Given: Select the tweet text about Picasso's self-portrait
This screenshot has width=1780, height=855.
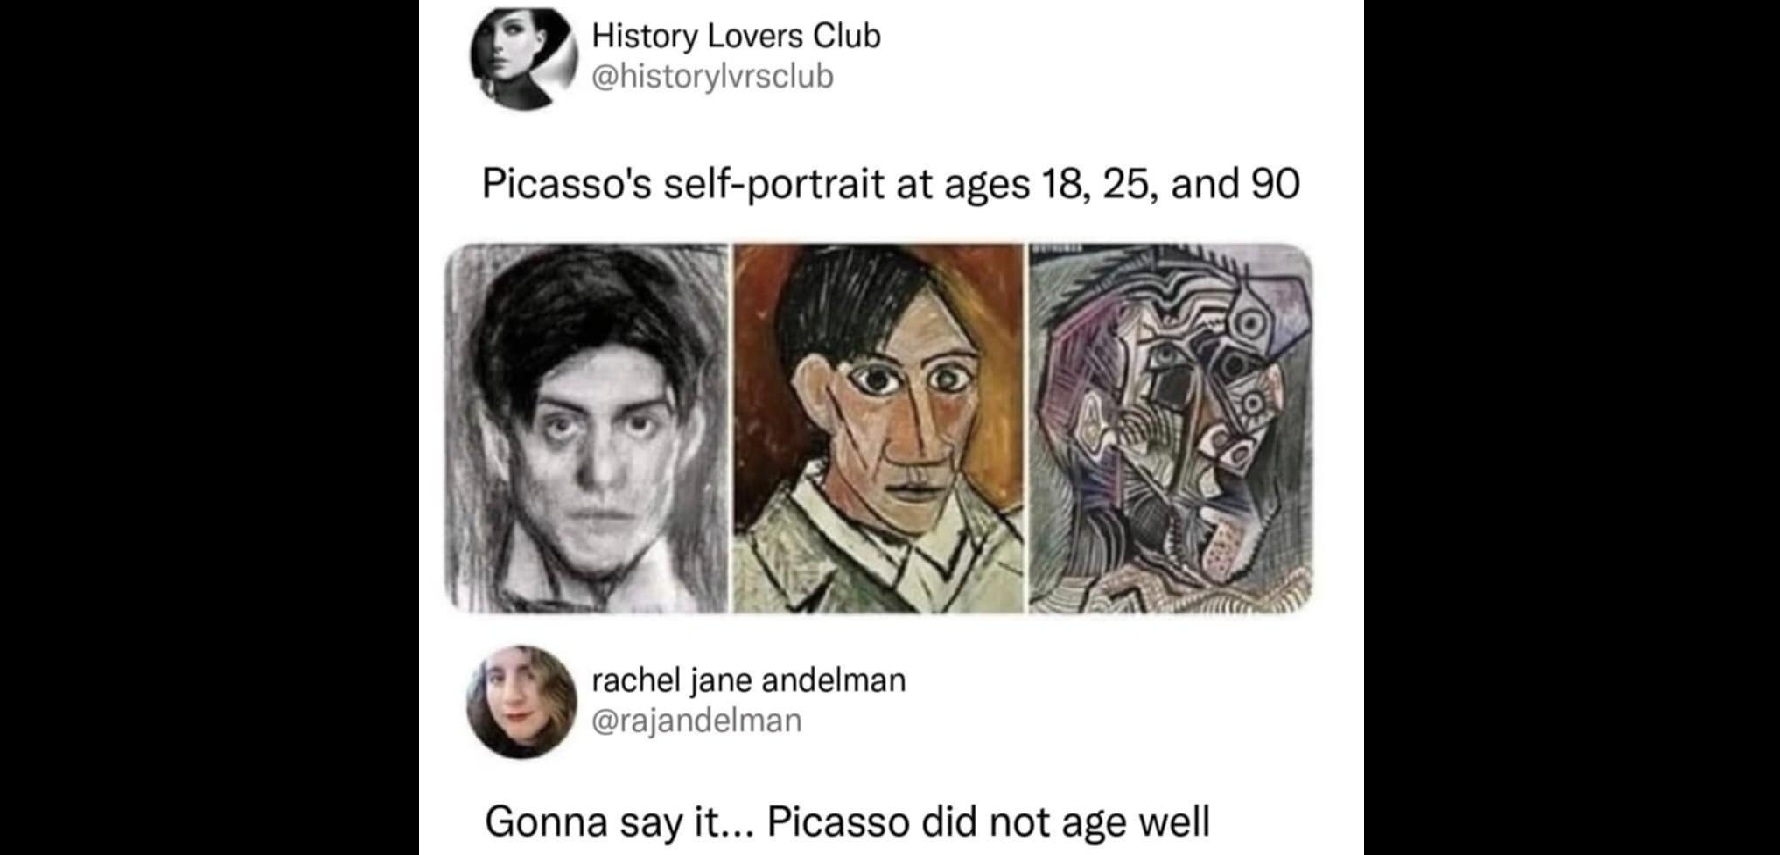Looking at the screenshot, I should [891, 184].
